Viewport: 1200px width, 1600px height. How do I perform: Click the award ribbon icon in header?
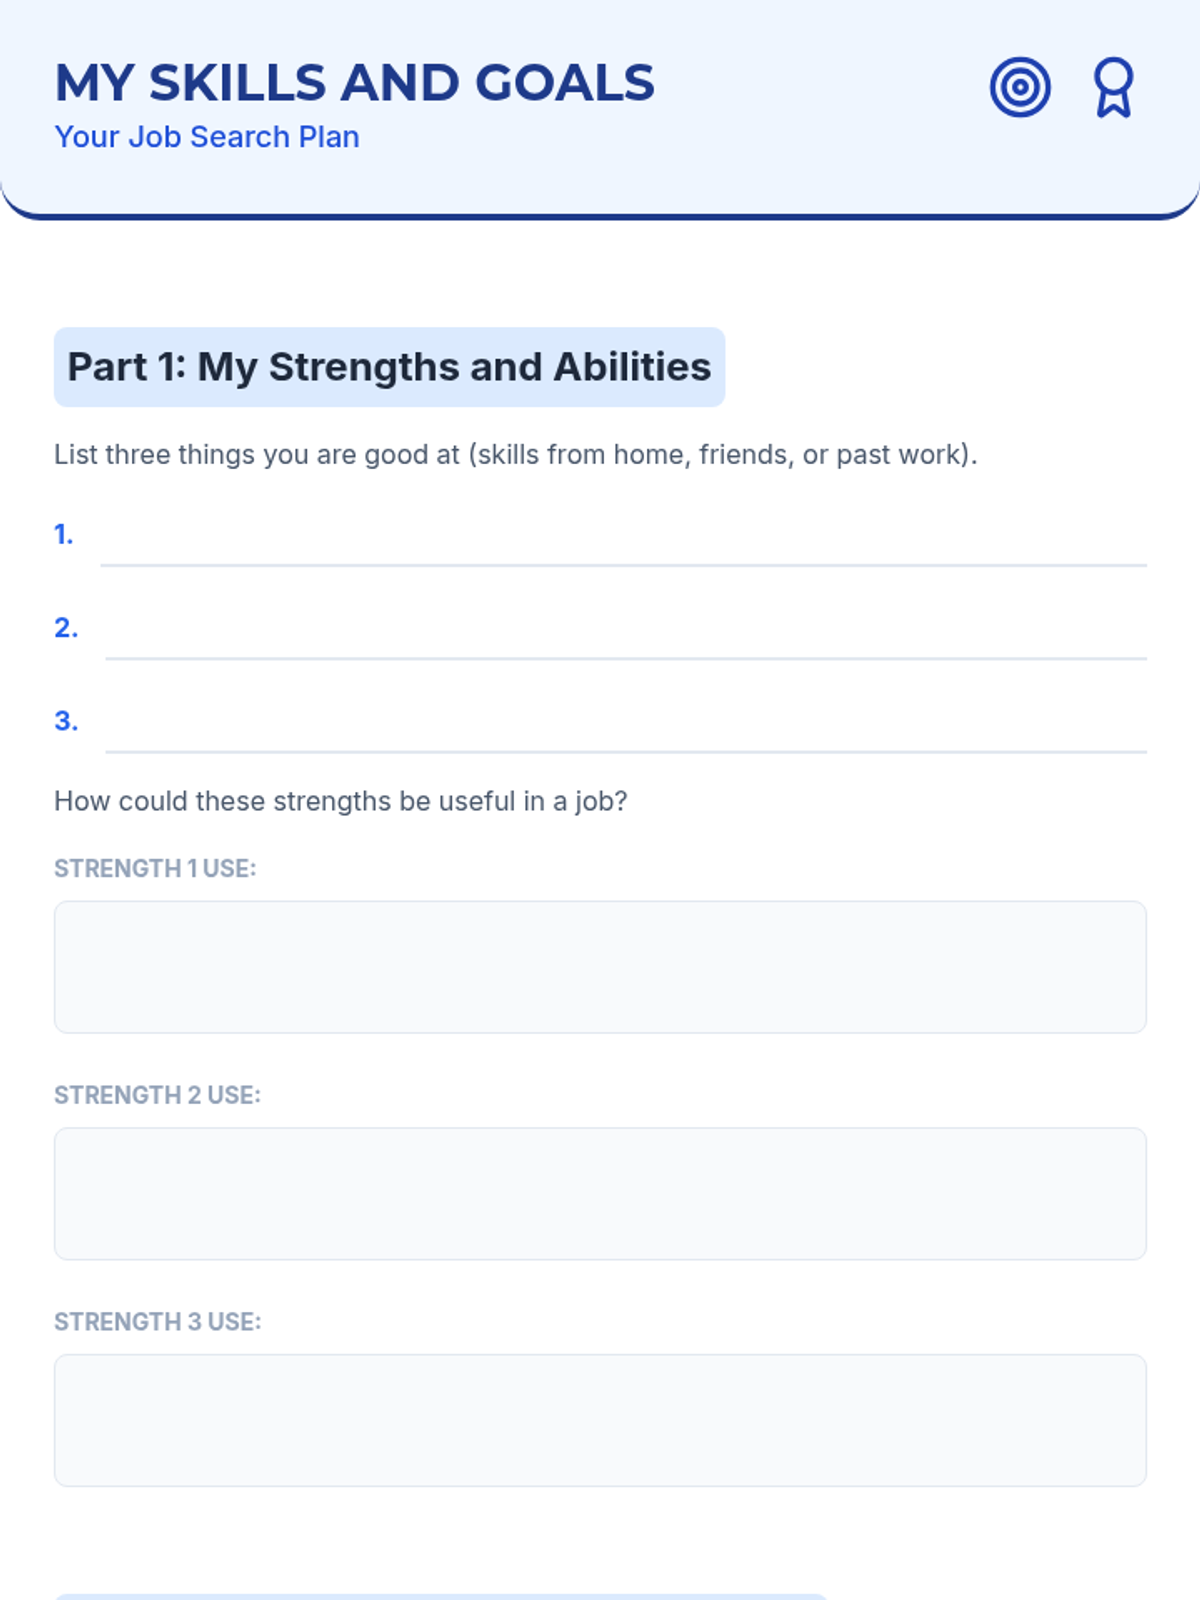pos(1113,88)
